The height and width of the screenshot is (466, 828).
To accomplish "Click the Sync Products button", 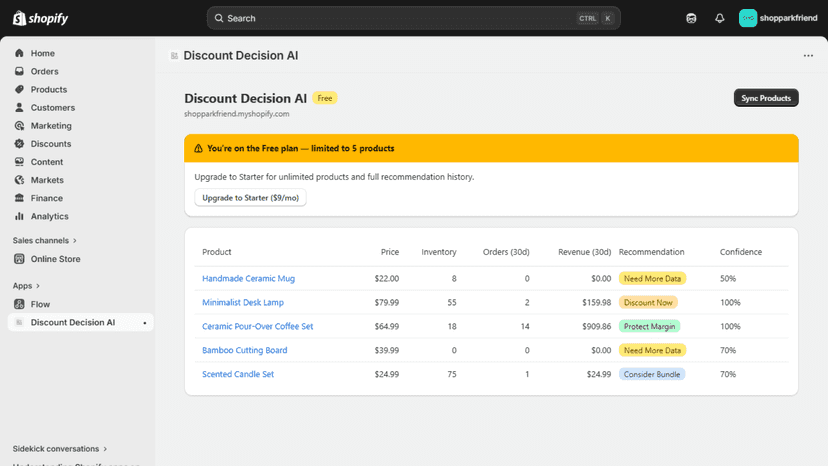I will tap(766, 98).
